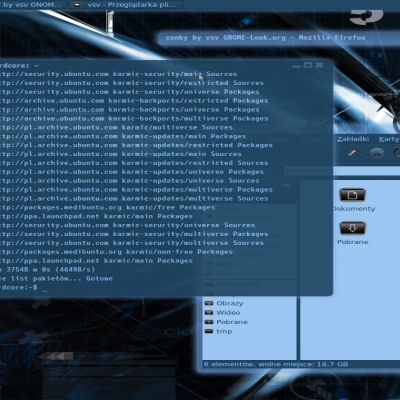Open the Zakładki menu in file manager
This screenshot has height=400, width=400.
click(353, 139)
